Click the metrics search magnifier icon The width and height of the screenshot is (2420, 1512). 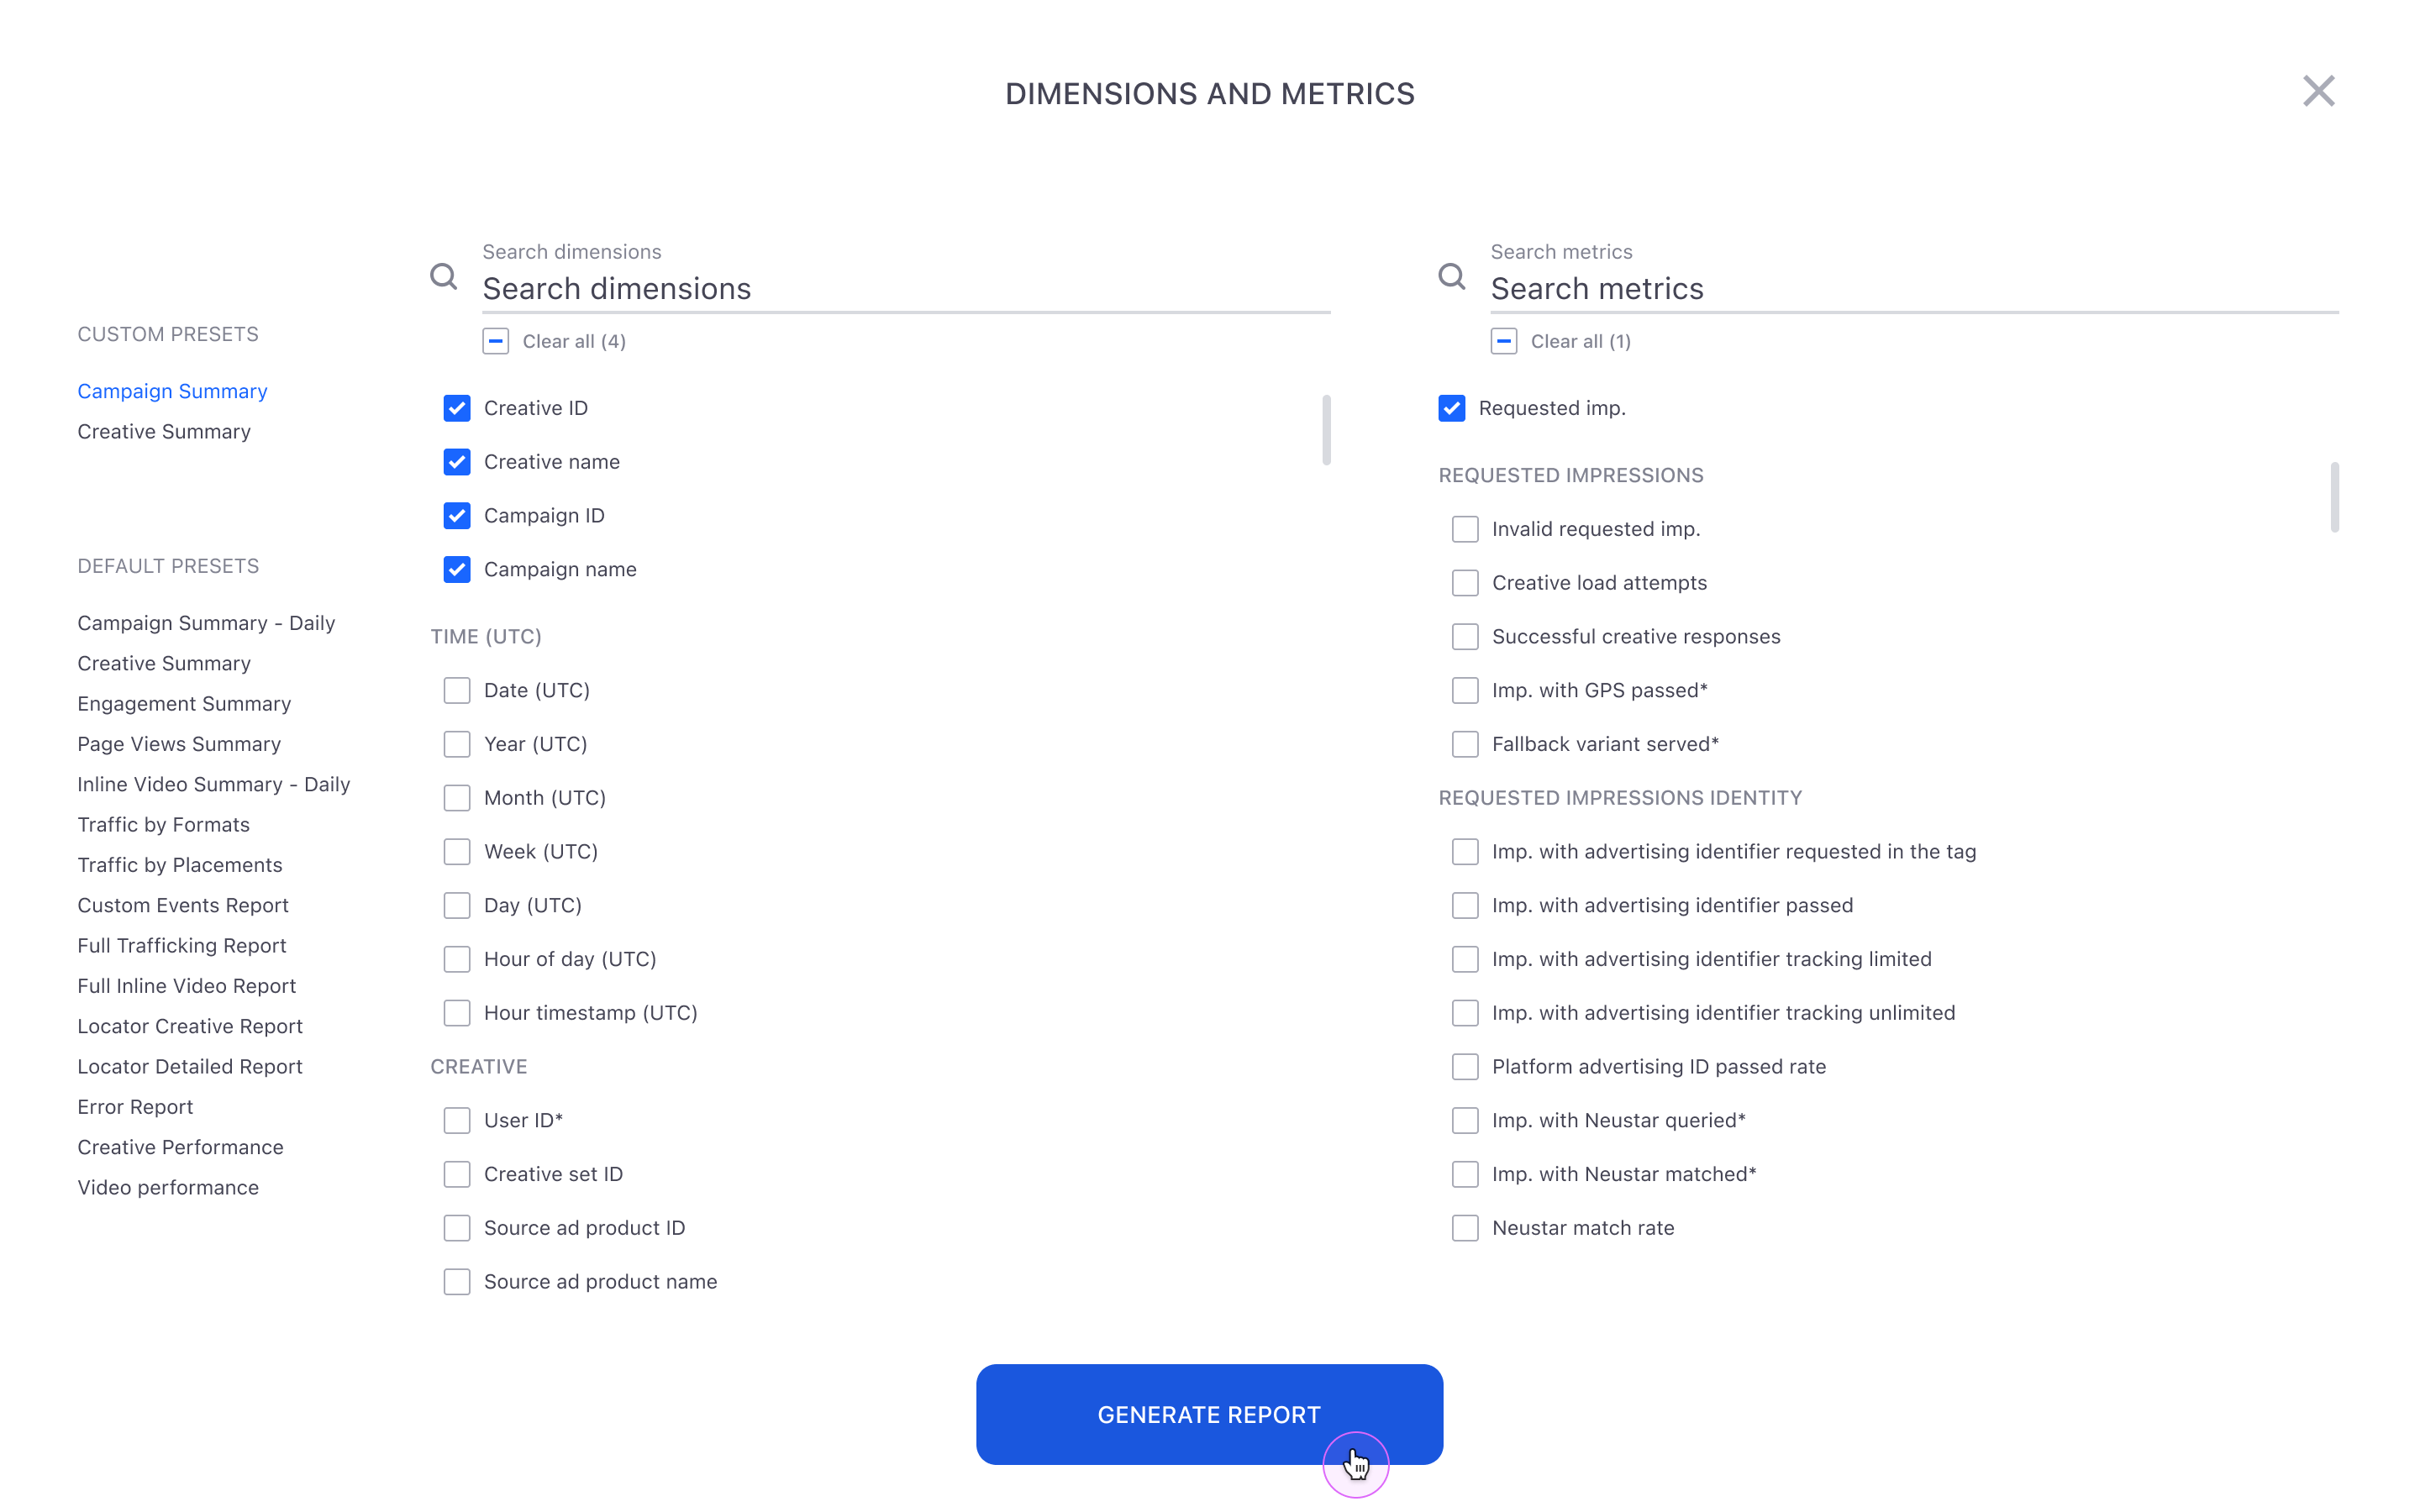[1451, 276]
